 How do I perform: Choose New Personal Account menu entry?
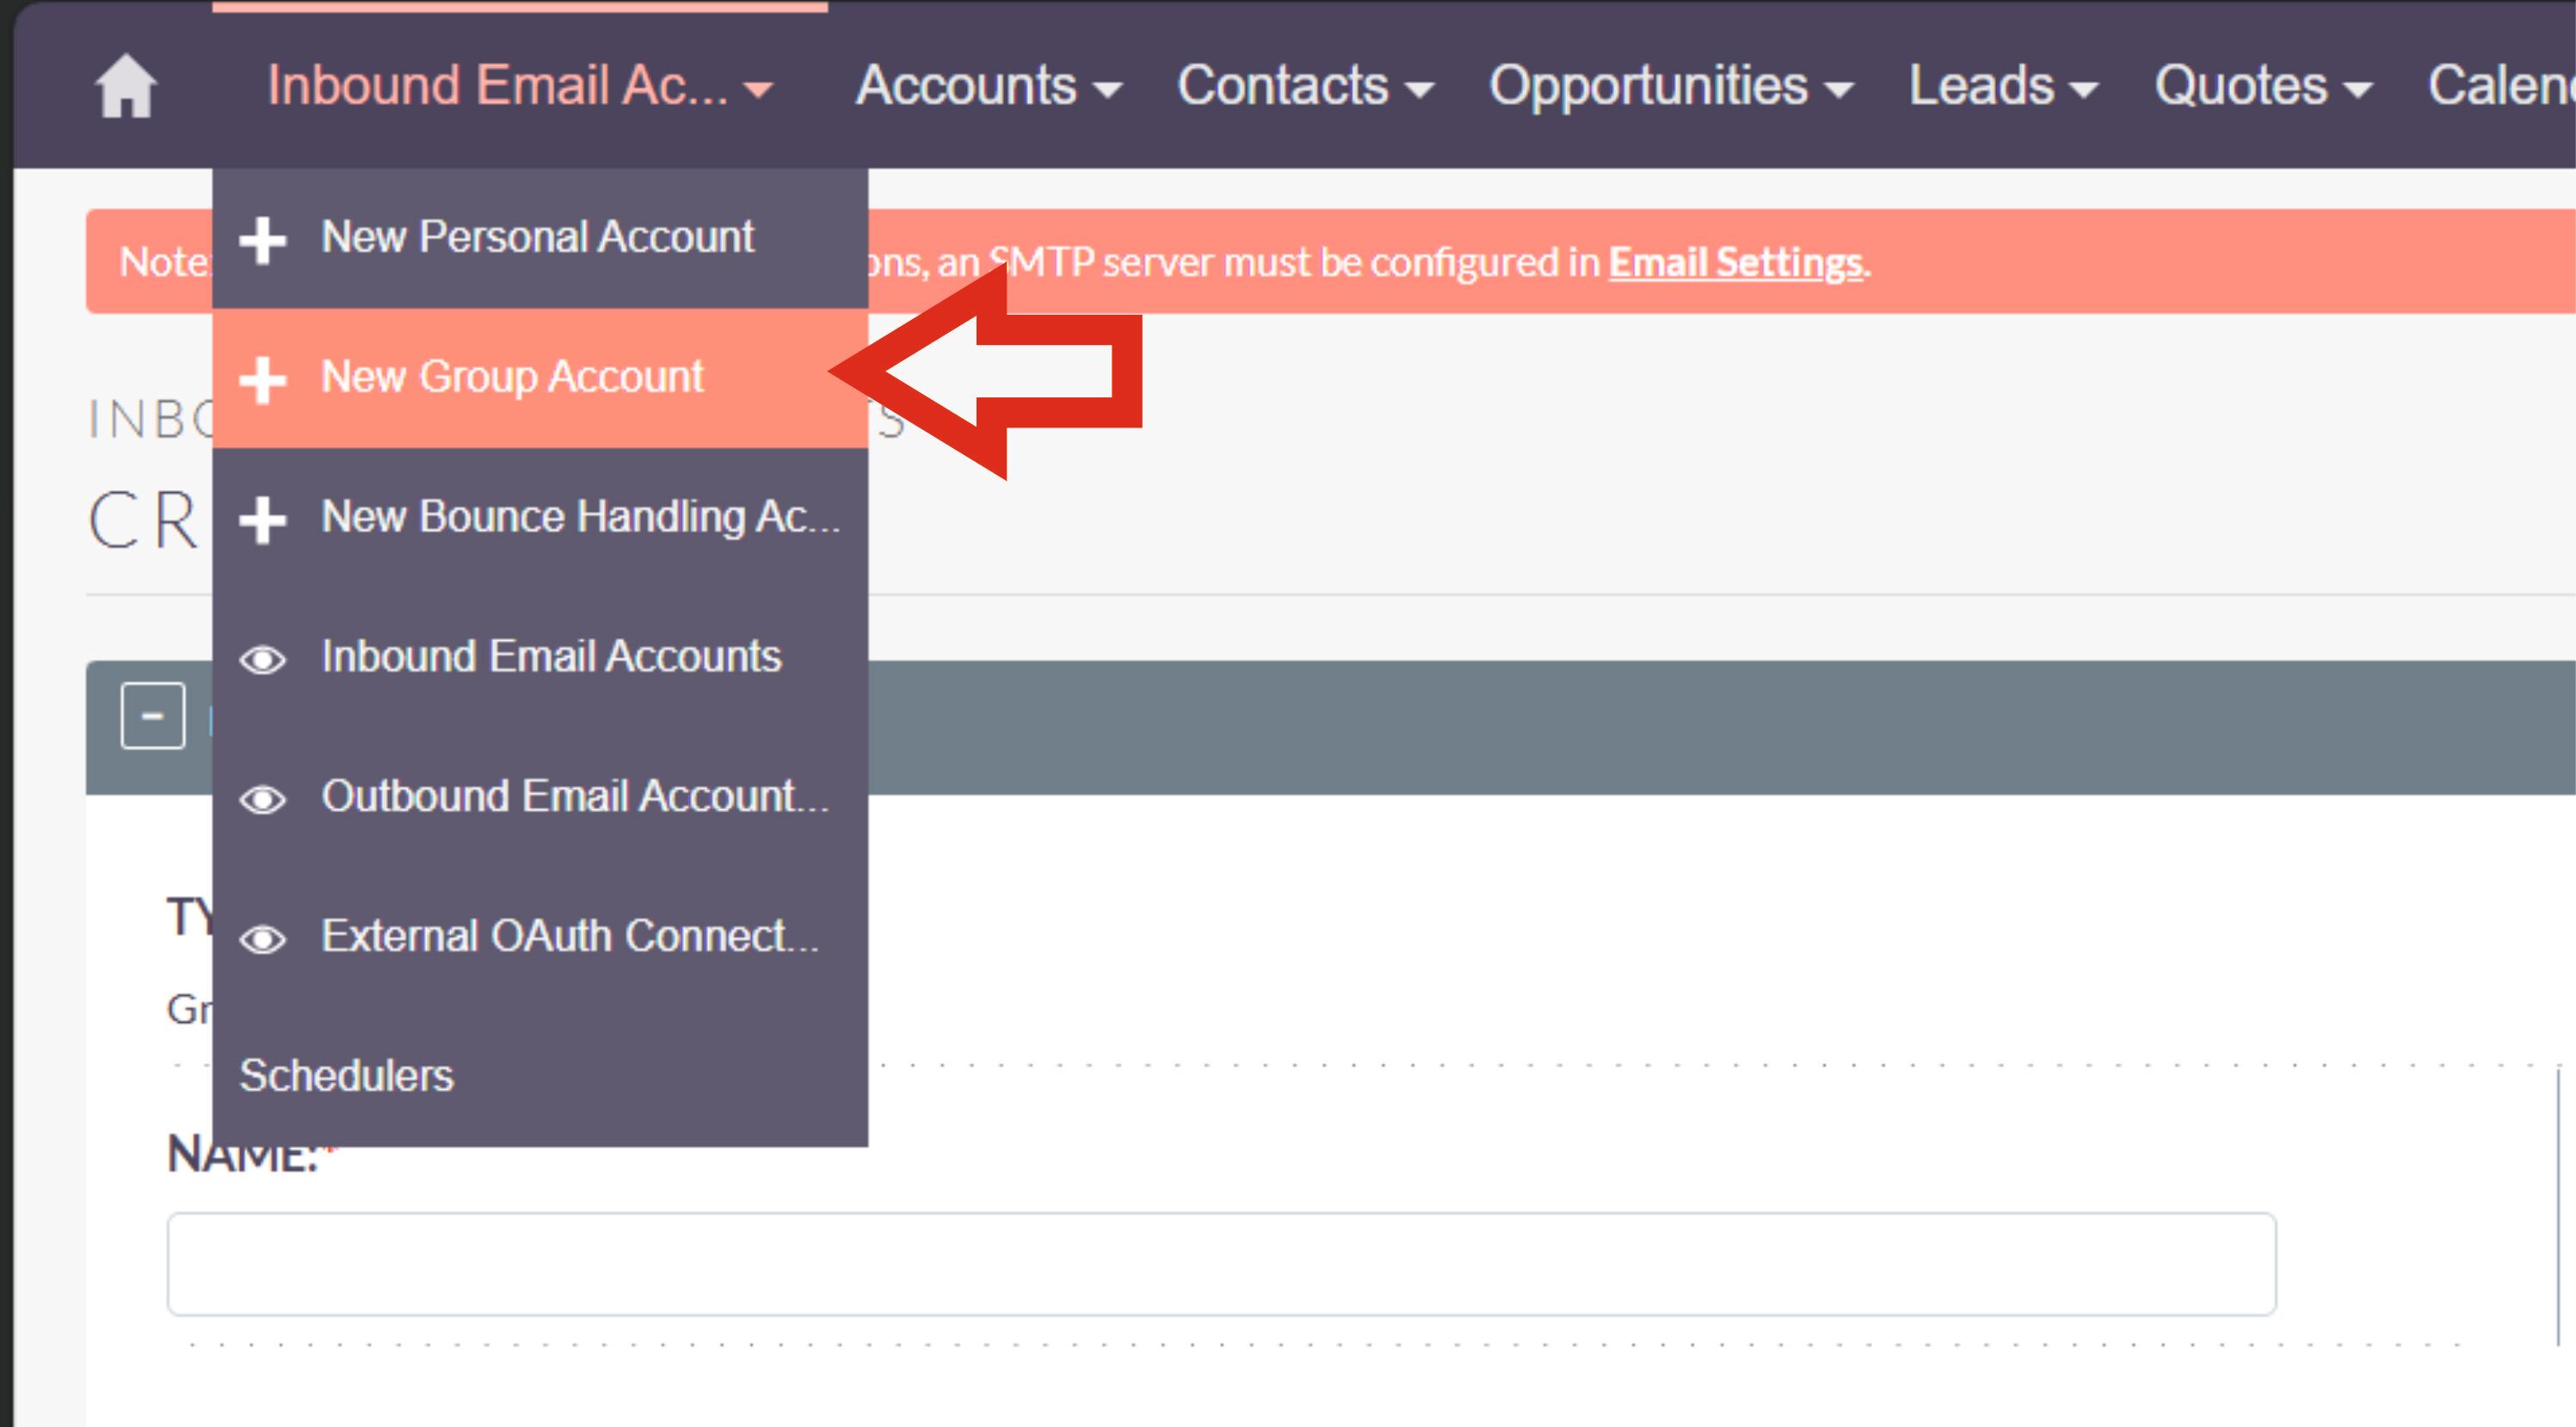pos(537,237)
